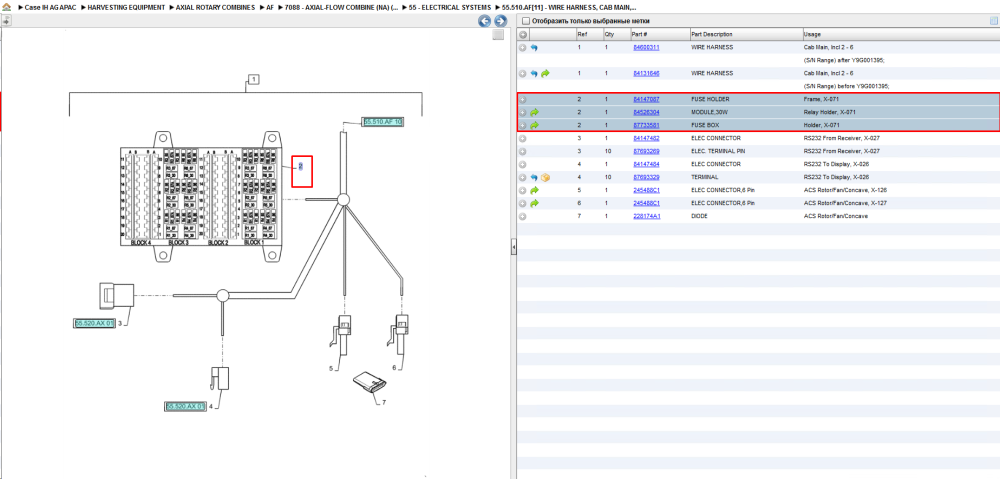The image size is (1000, 479).
Task: Add part 84147484 using its plus icon
Action: pos(523,164)
